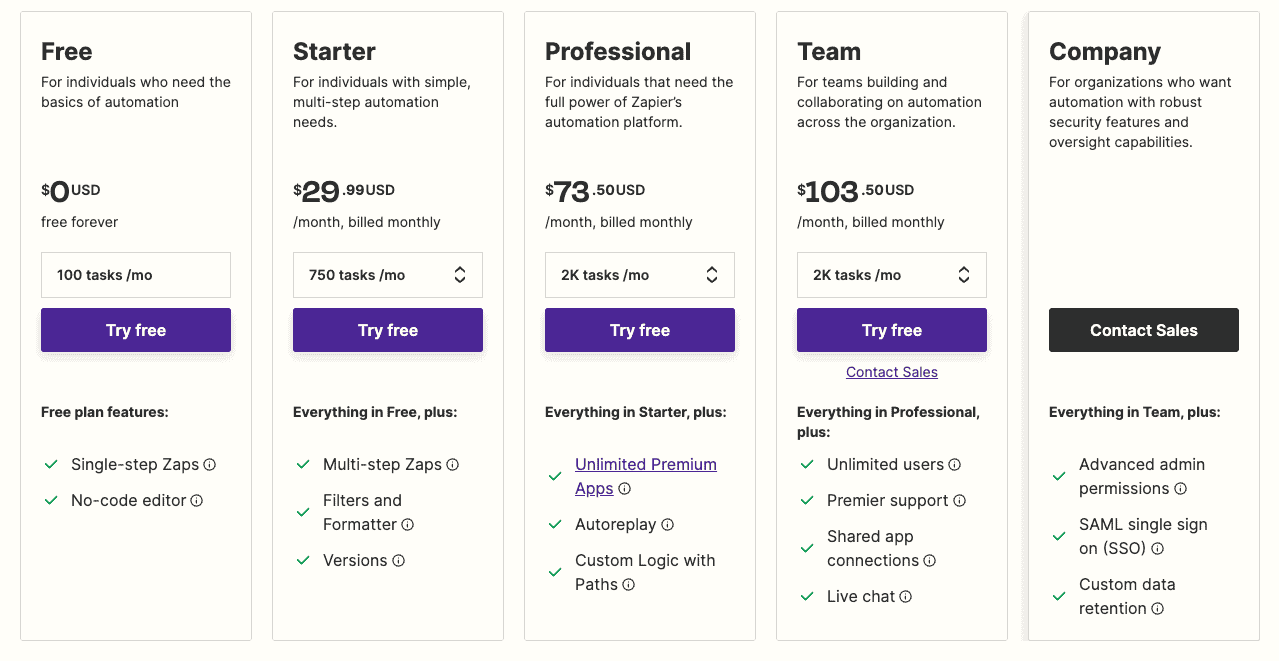Click the info icon beside Premier support
Viewport: 1279px width, 661px height.
(961, 500)
